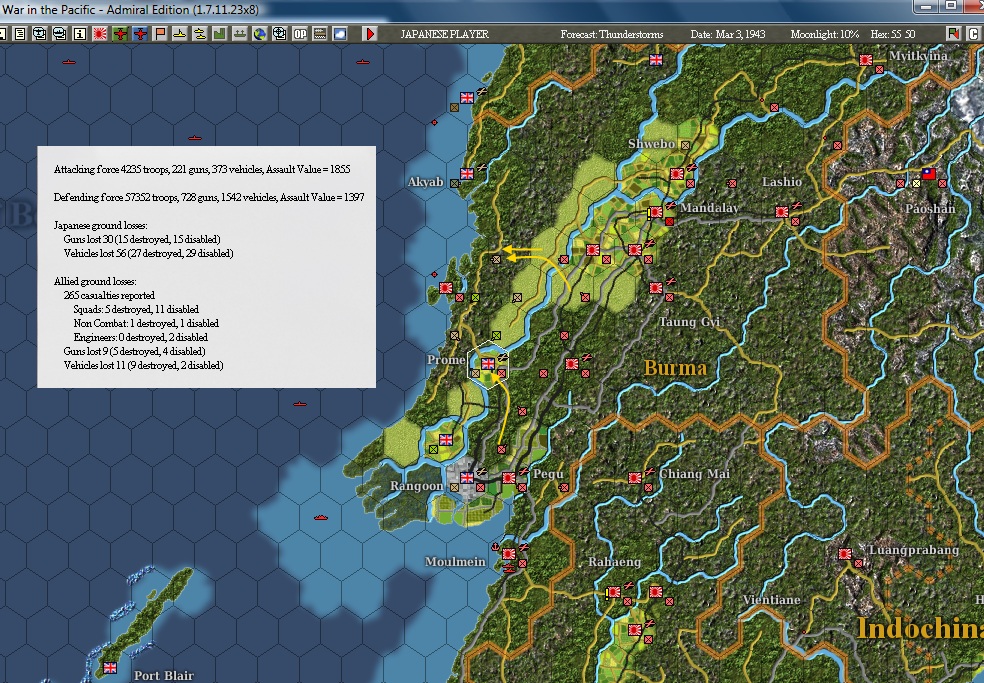984x683 pixels.
Task: Click the weather cloud toolbar icon
Action: coord(340,34)
